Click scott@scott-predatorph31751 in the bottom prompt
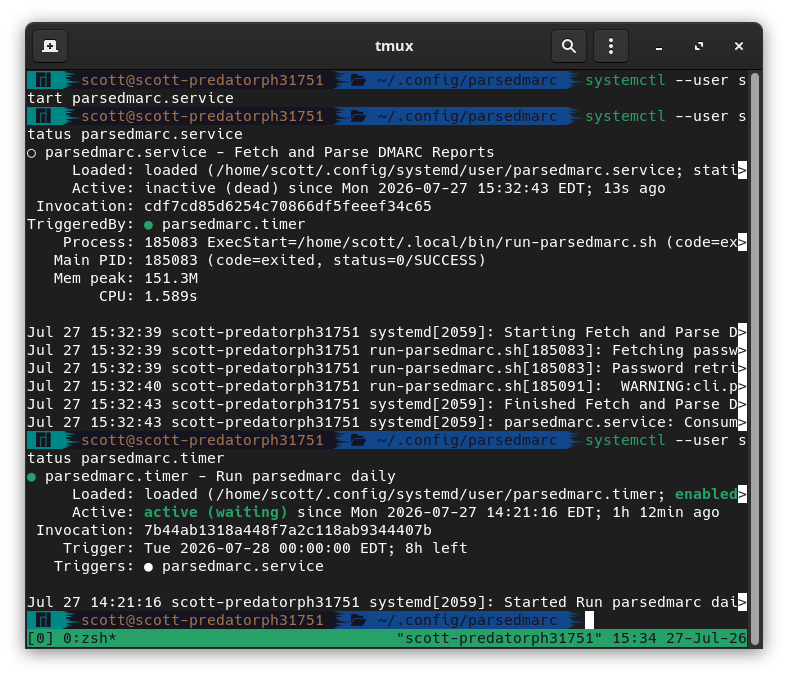The width and height of the screenshot is (788, 677). 203,621
